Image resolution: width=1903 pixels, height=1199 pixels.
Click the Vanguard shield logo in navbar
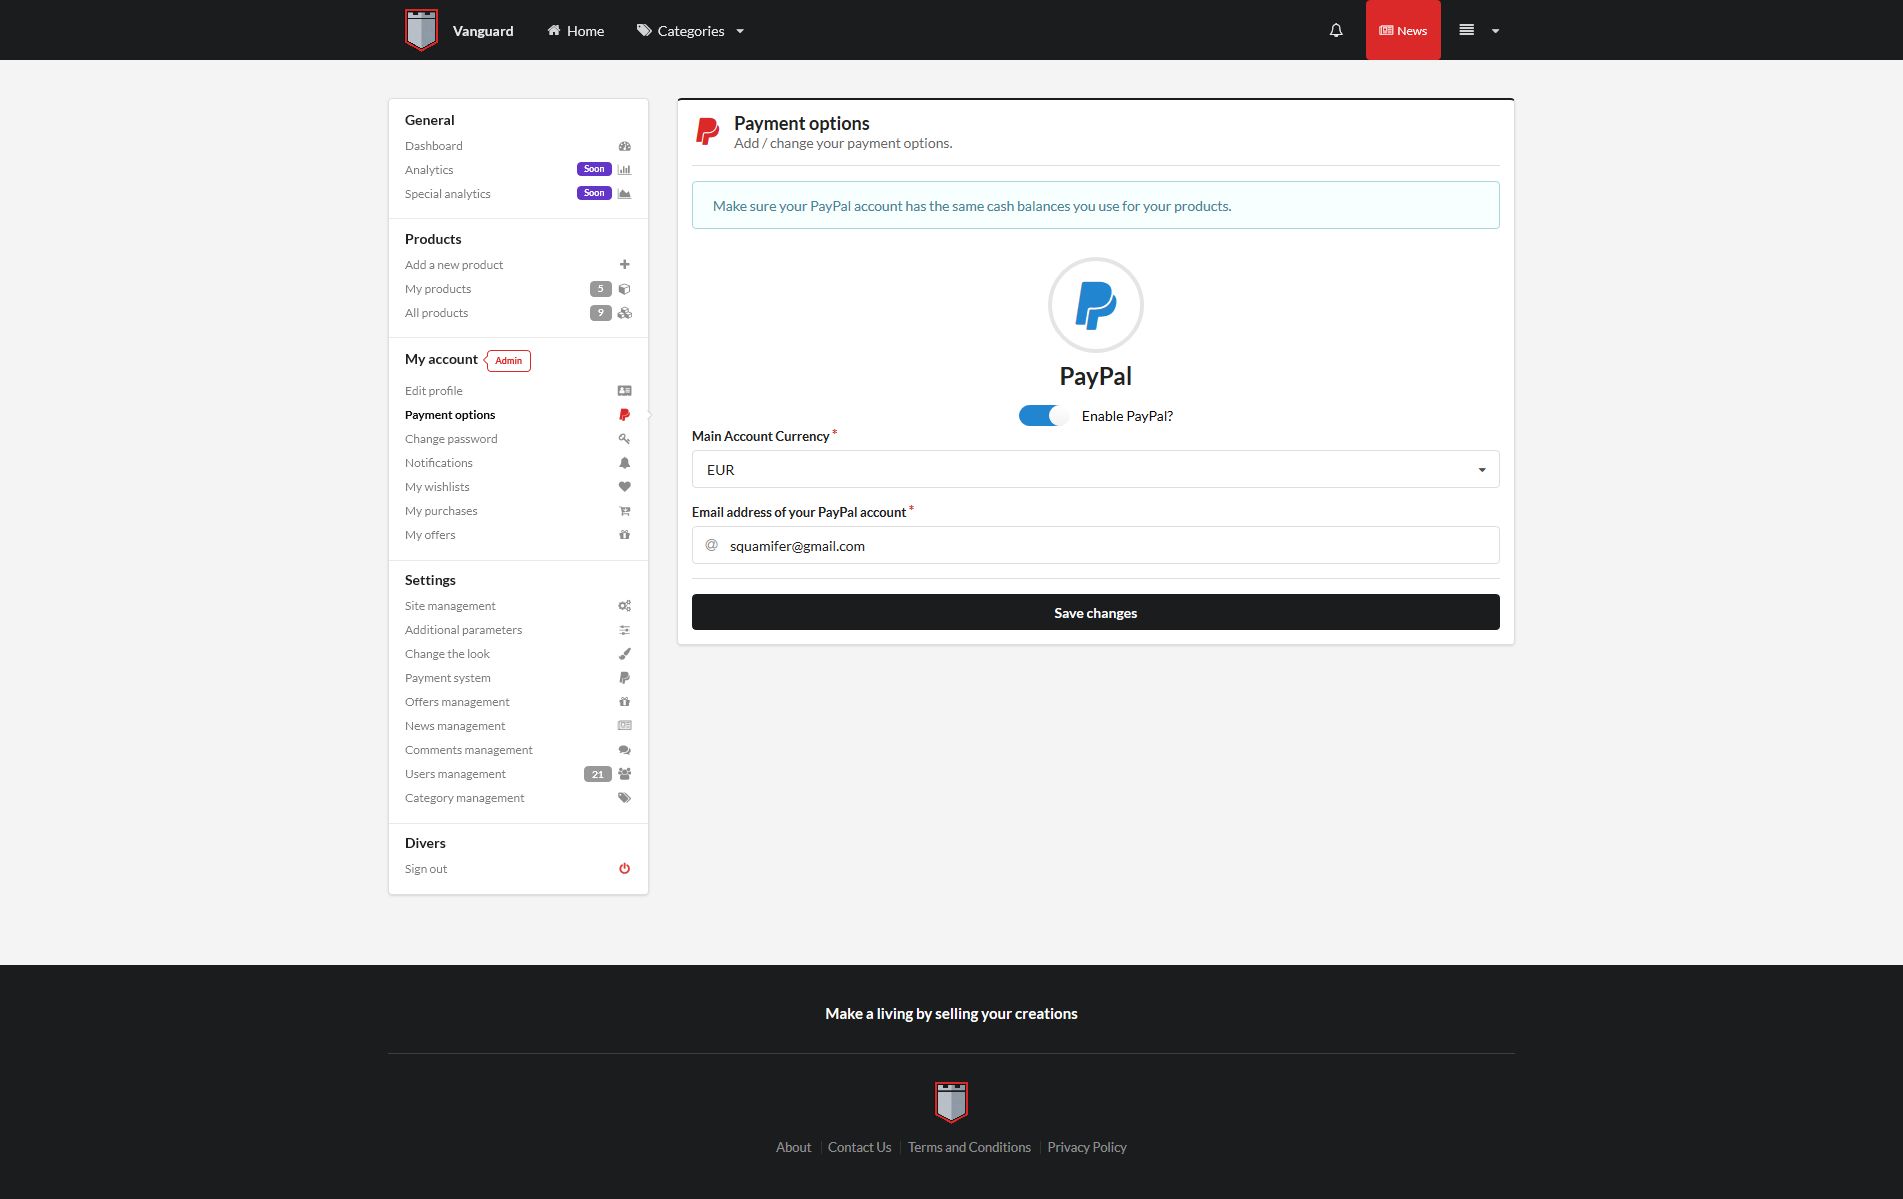pyautogui.click(x=421, y=30)
